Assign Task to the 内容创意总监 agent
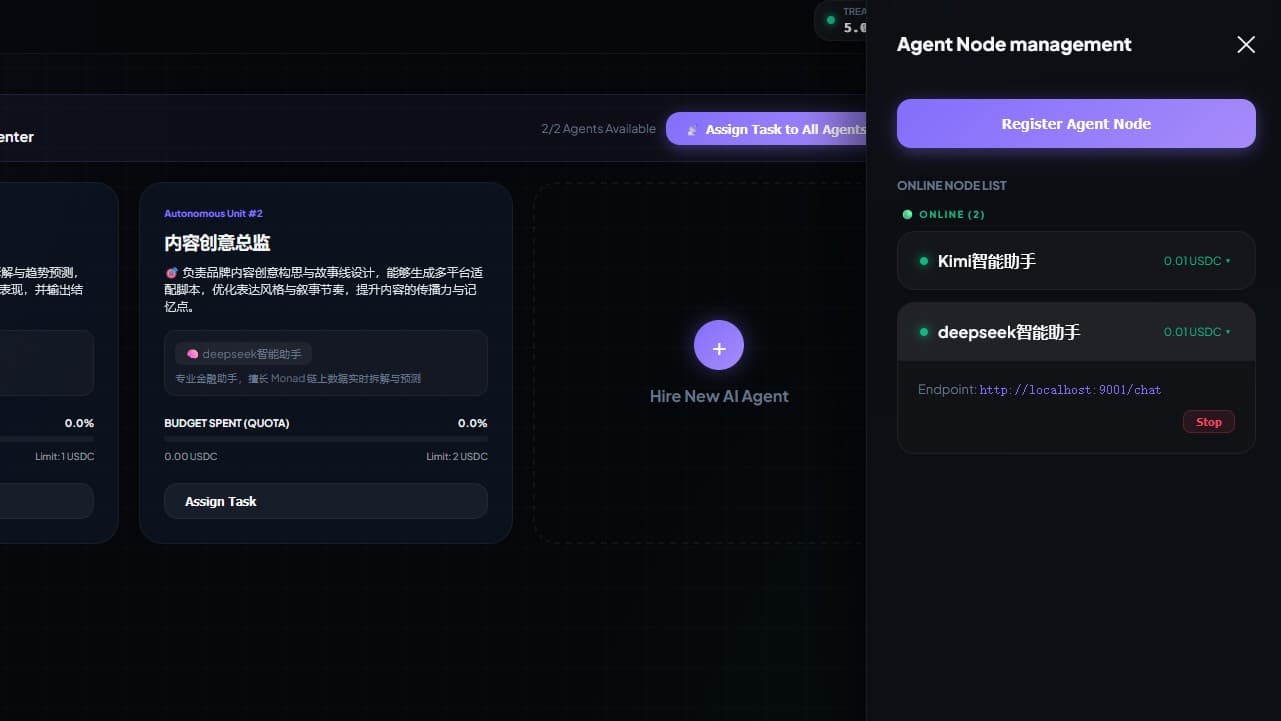 [325, 501]
